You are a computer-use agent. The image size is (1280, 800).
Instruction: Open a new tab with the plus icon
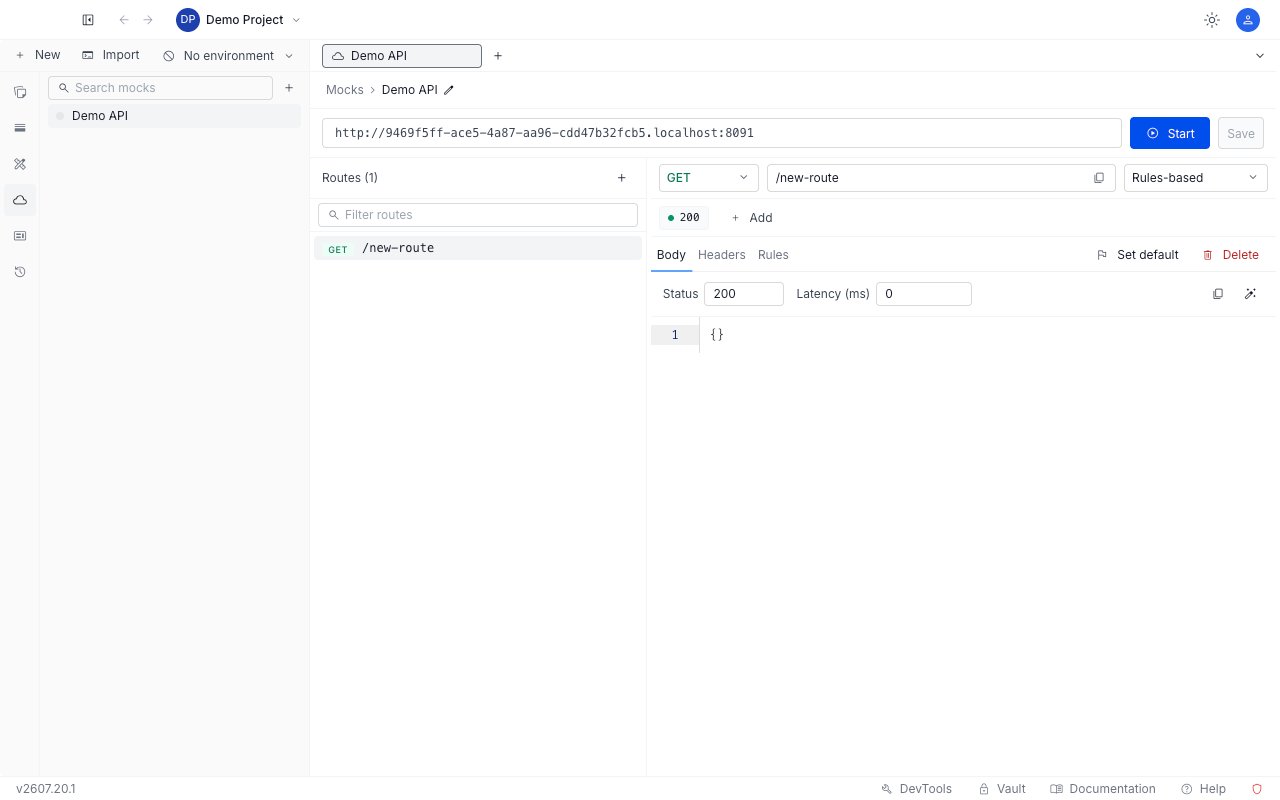coord(498,56)
